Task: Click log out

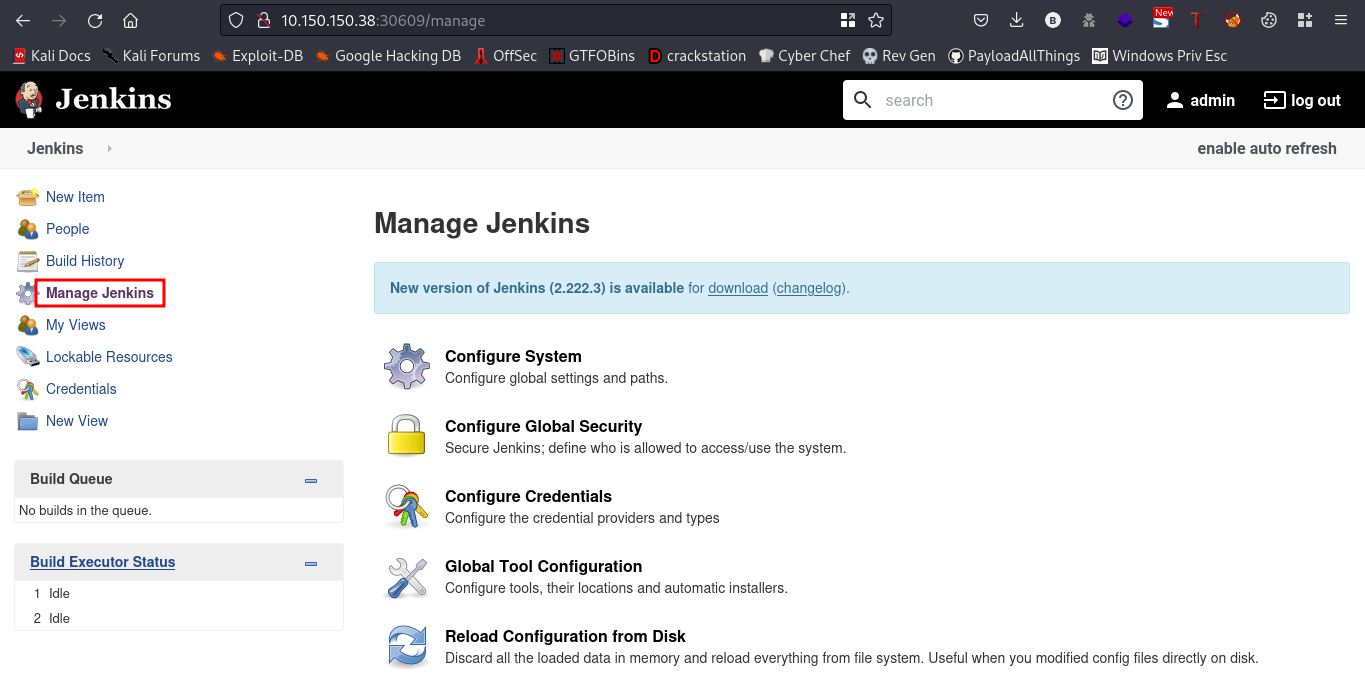Action: click(x=1302, y=100)
